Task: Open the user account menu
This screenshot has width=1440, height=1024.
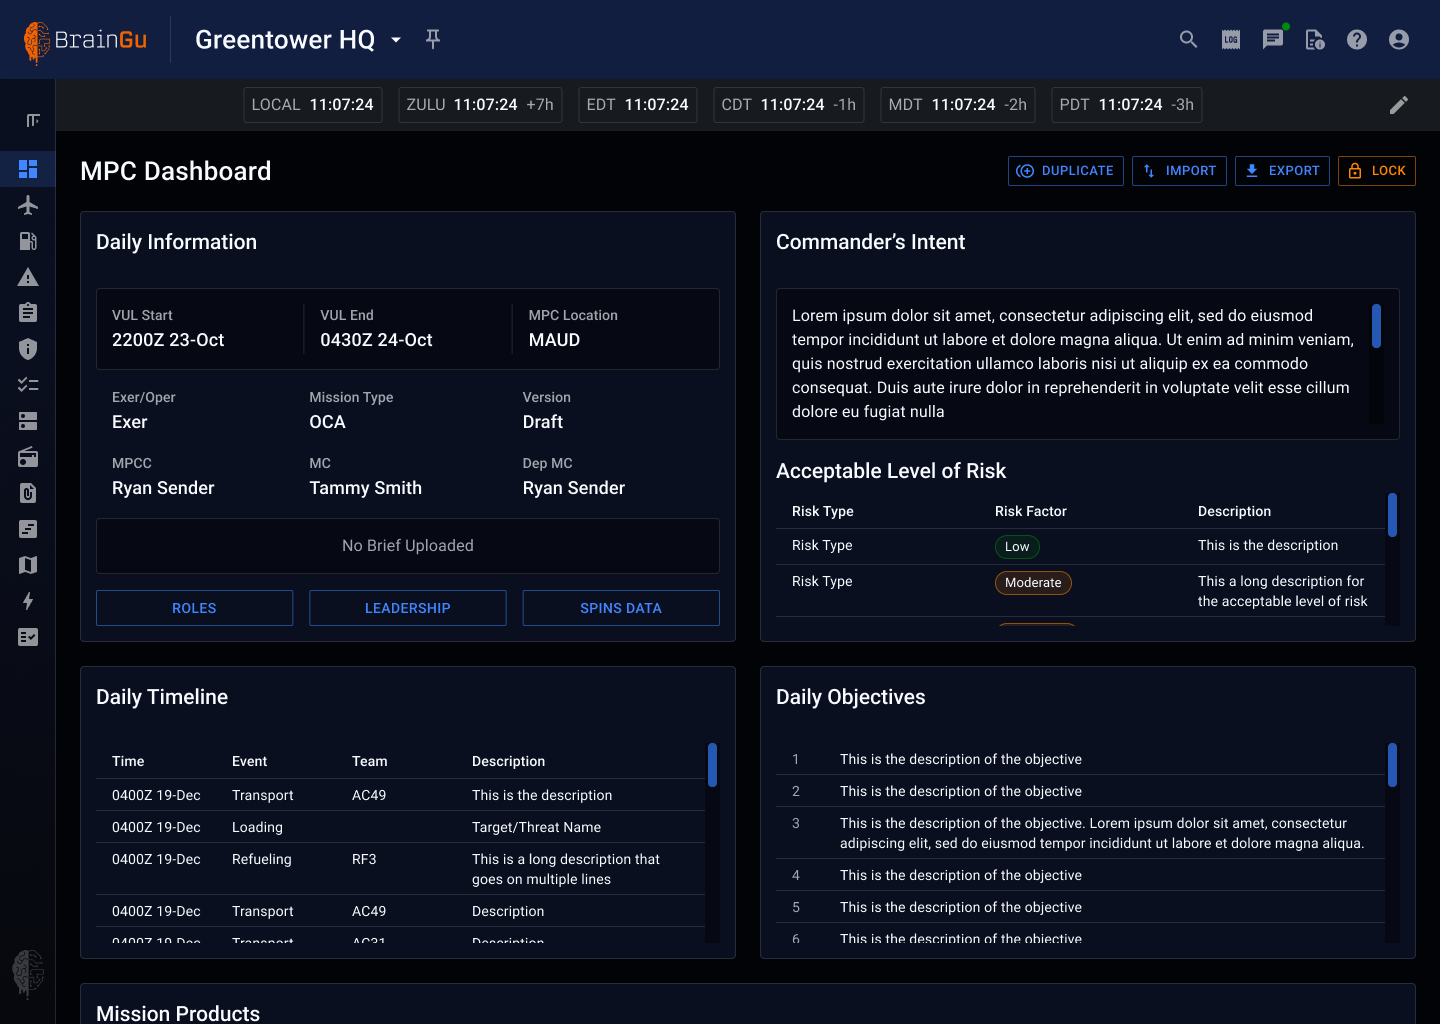Action: pos(1399,40)
